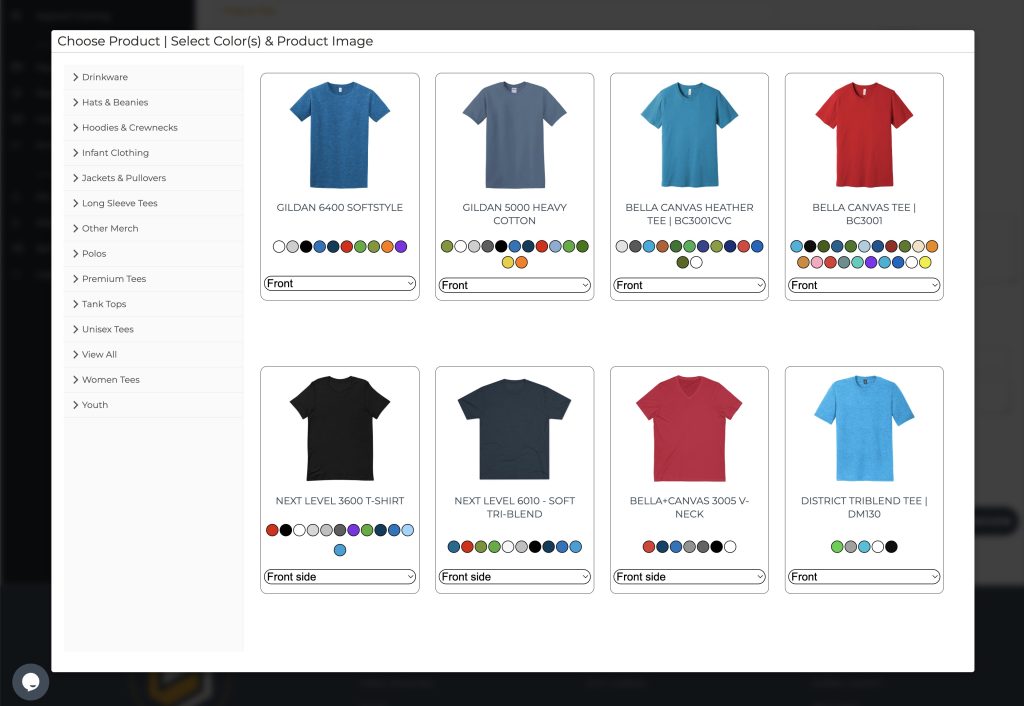Image resolution: width=1024 pixels, height=706 pixels.
Task: Expand the Drinkware category
Action: click(105, 77)
